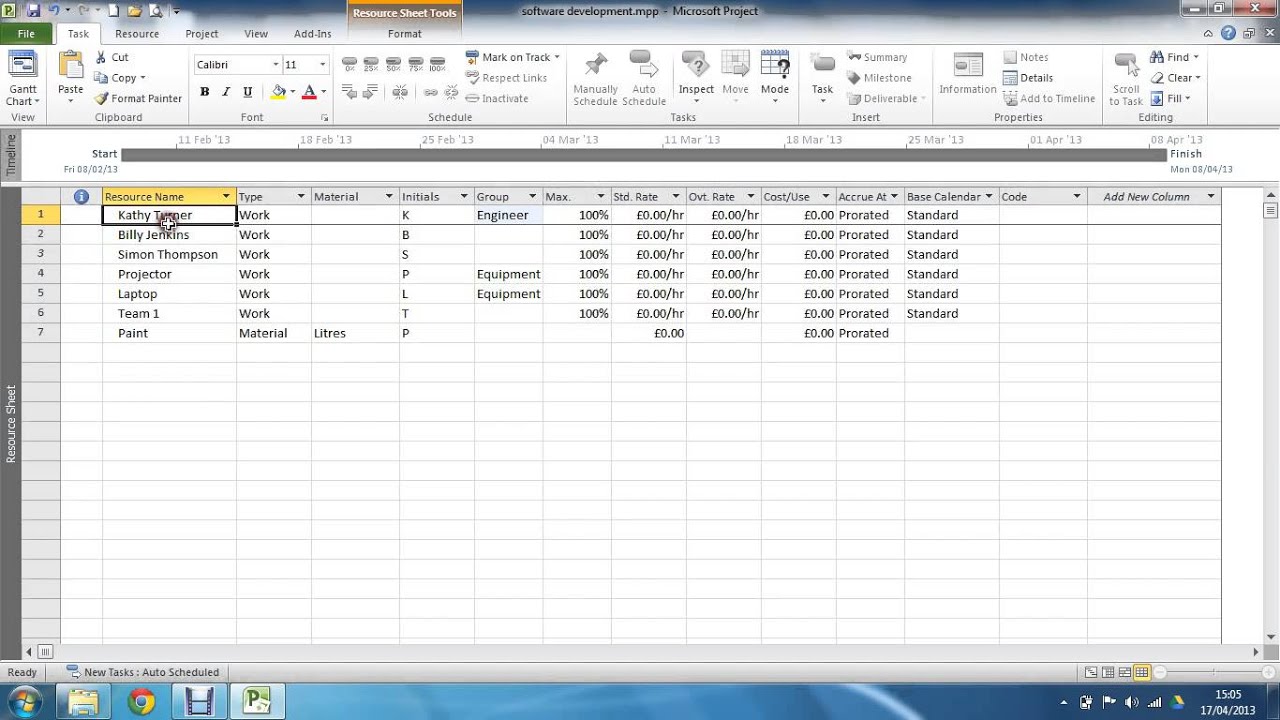The width and height of the screenshot is (1280, 720).
Task: Click the zoom slider in status bar
Action: pos(1213,672)
